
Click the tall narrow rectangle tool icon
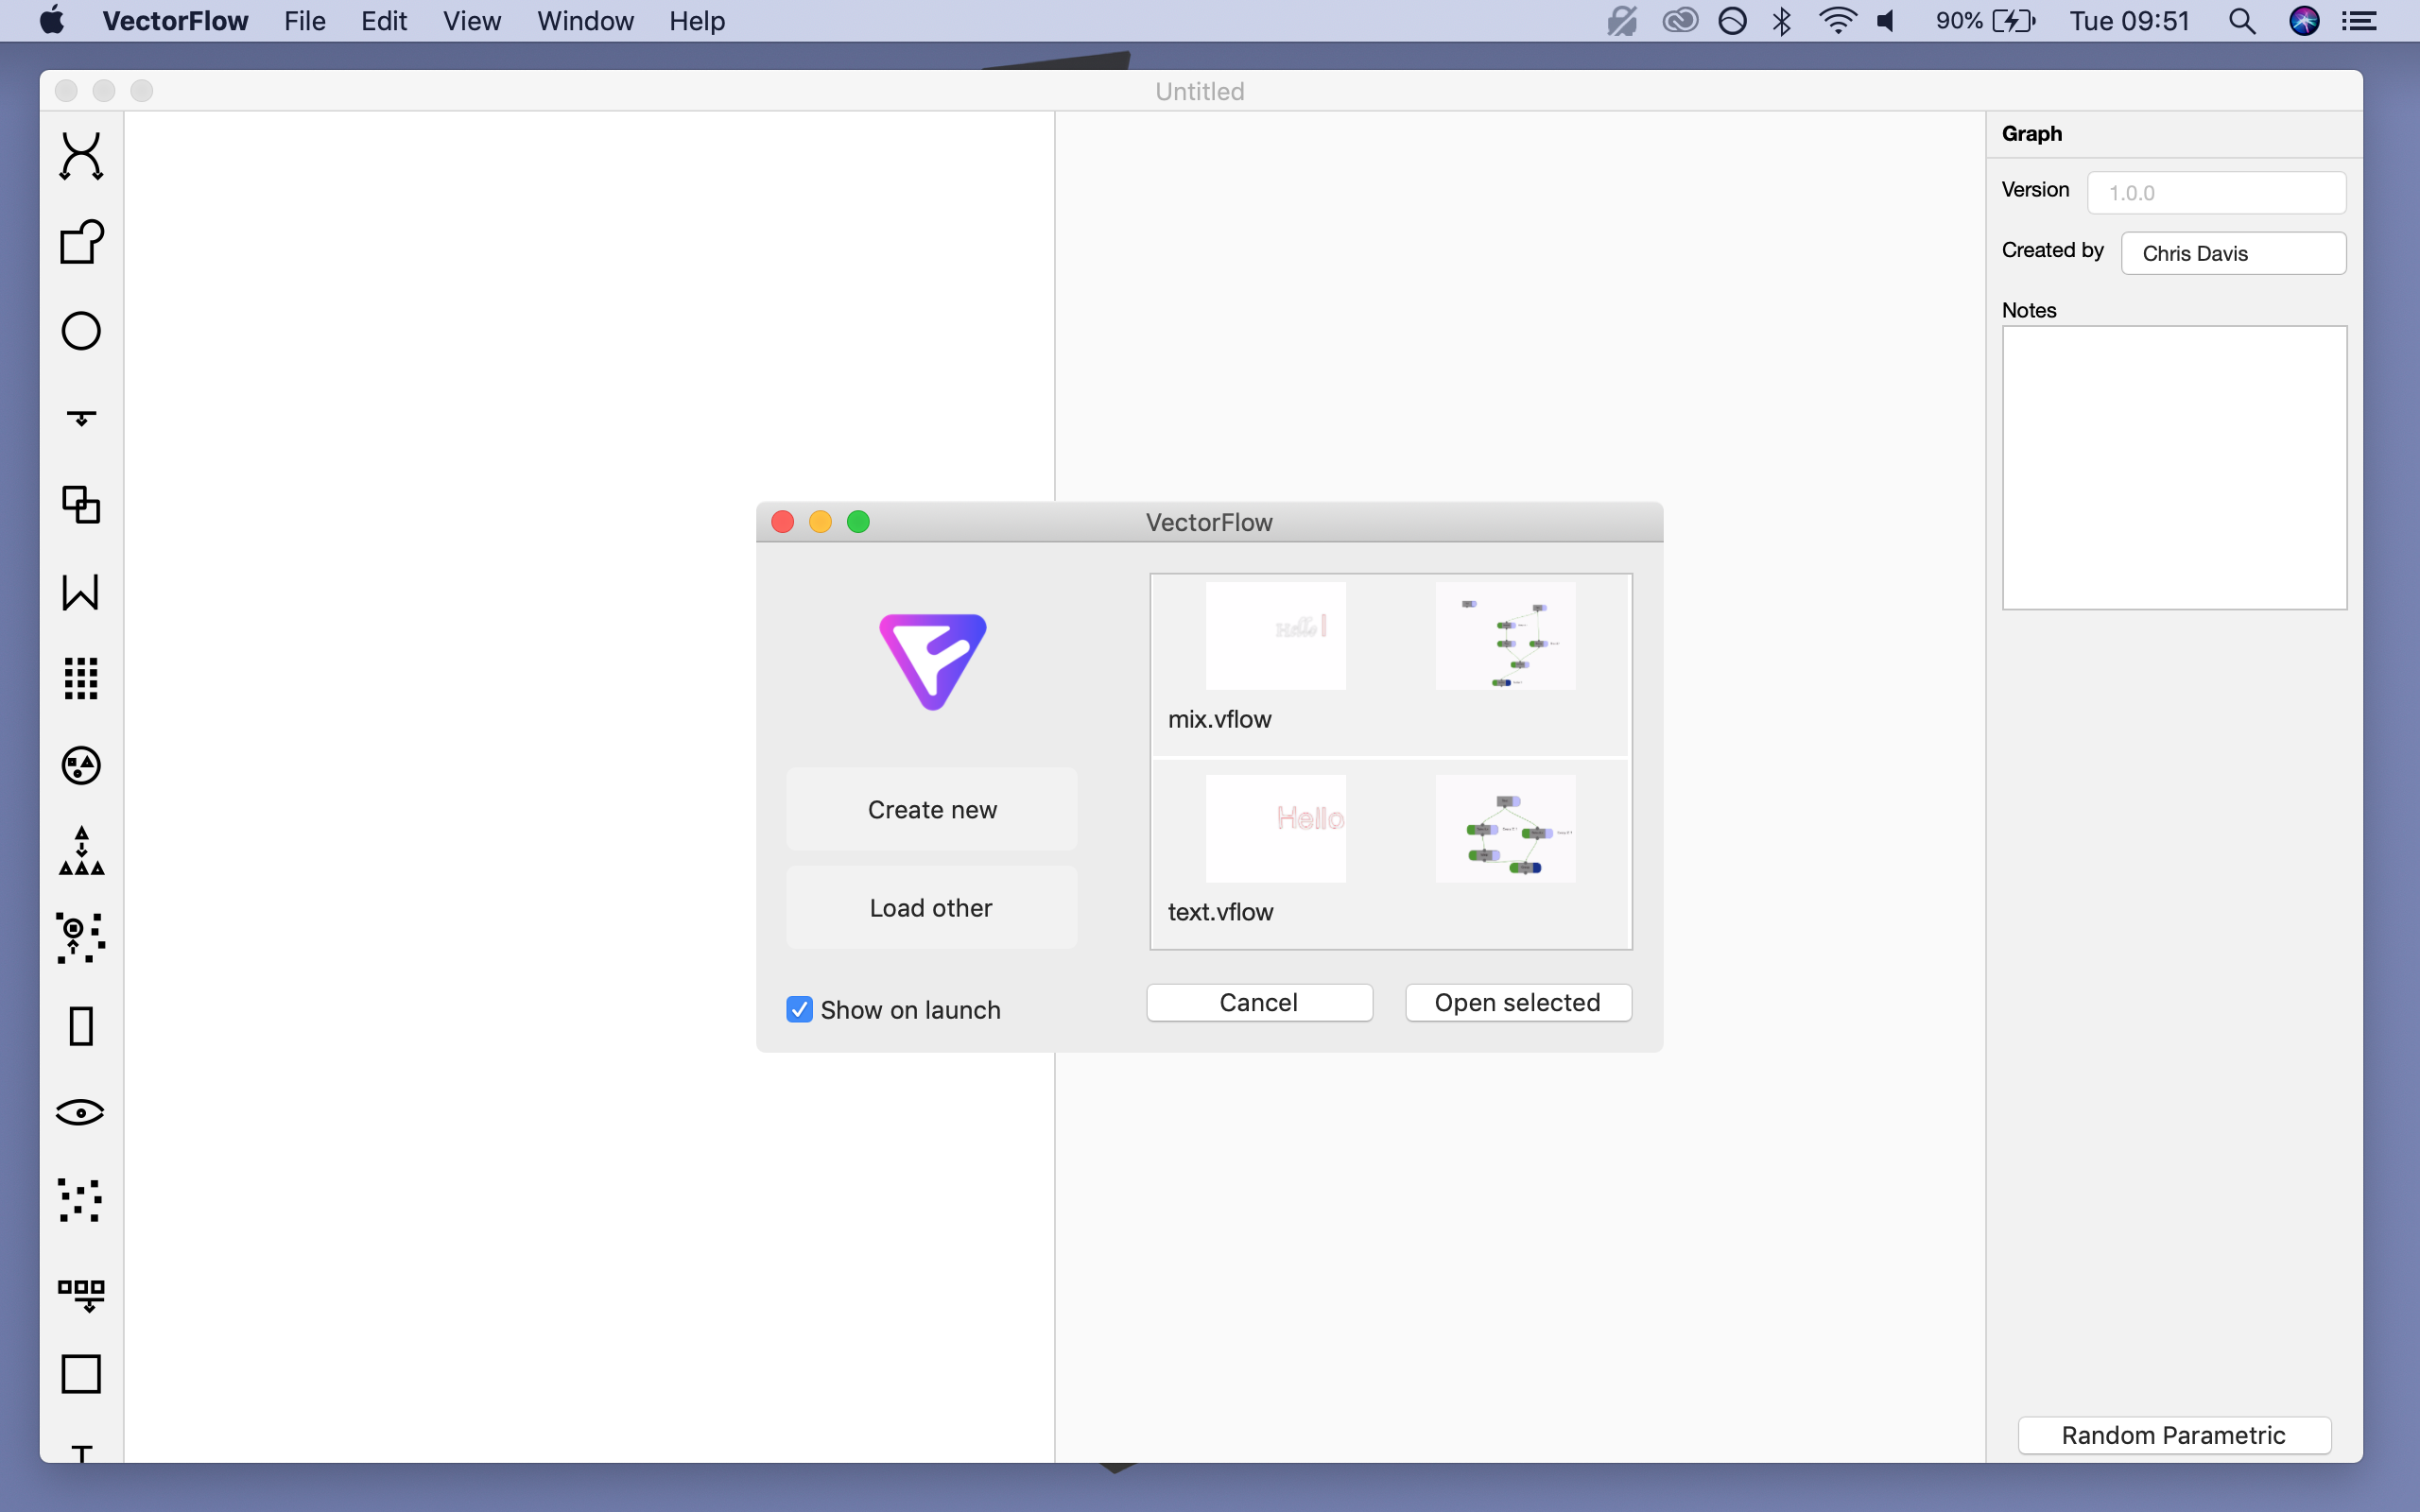point(81,1026)
